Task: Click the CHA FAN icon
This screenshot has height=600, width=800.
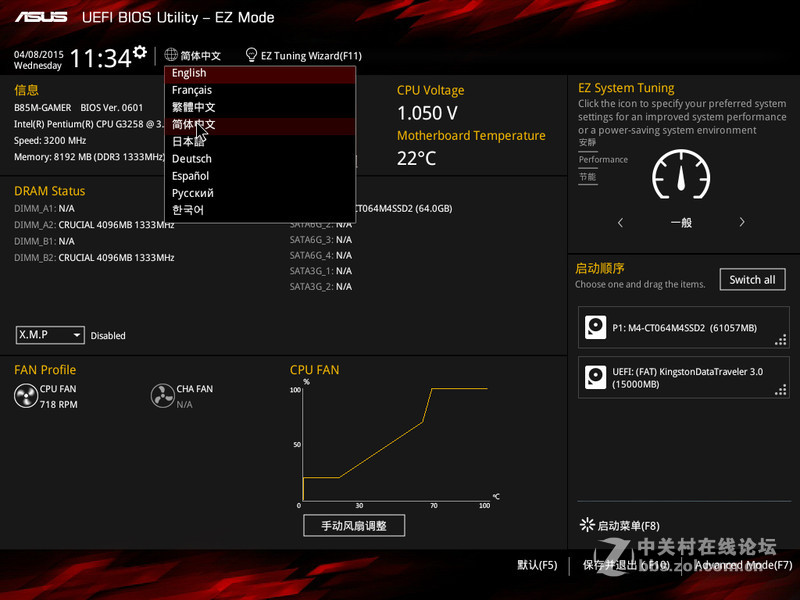Action: click(163, 395)
